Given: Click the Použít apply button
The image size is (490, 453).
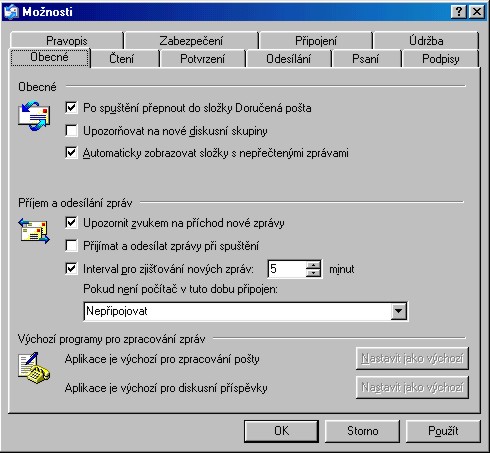Looking at the screenshot, I should coord(443,431).
